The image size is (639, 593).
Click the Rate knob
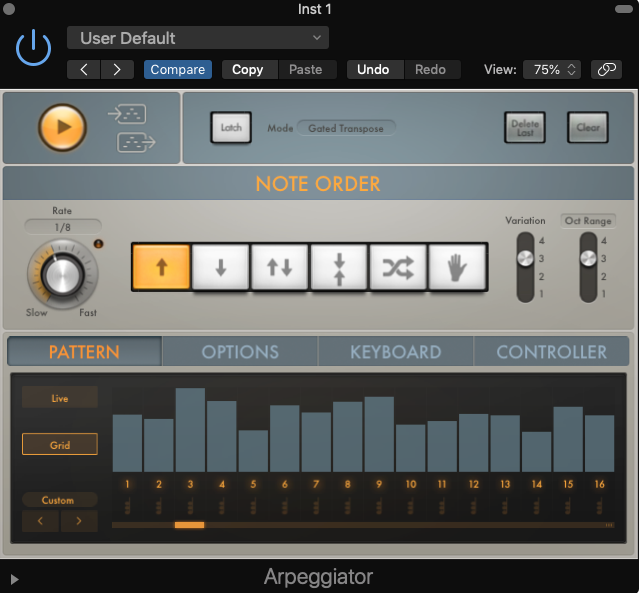coord(62,275)
